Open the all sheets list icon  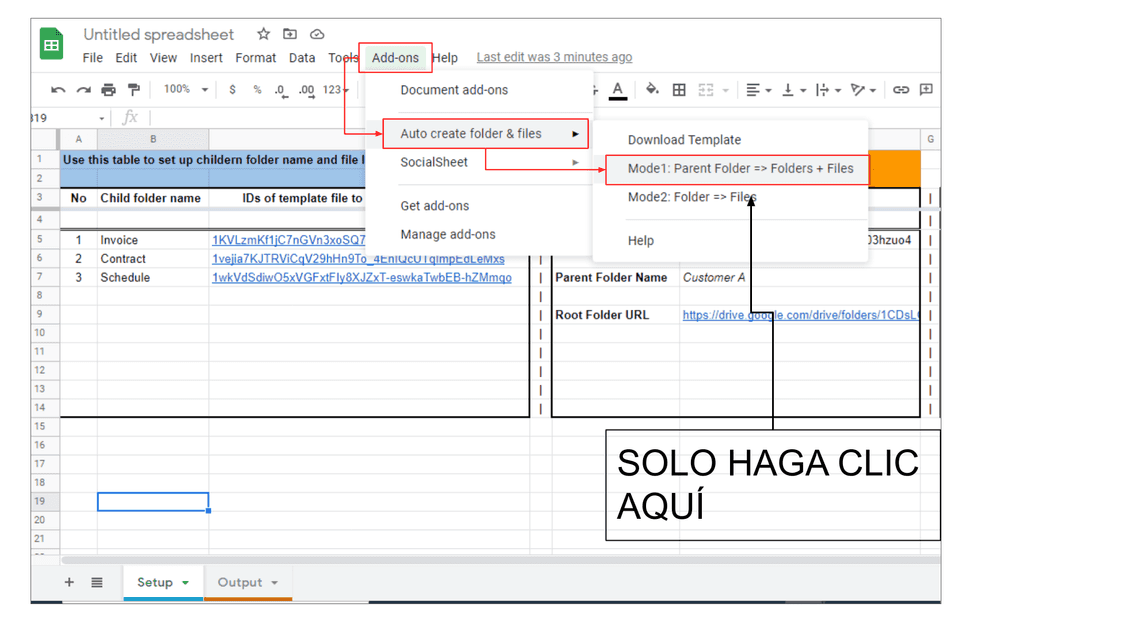click(97, 582)
